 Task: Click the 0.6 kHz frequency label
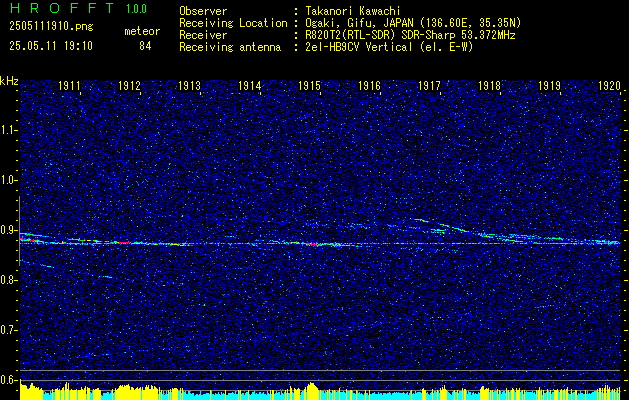pyautogui.click(x=7, y=380)
